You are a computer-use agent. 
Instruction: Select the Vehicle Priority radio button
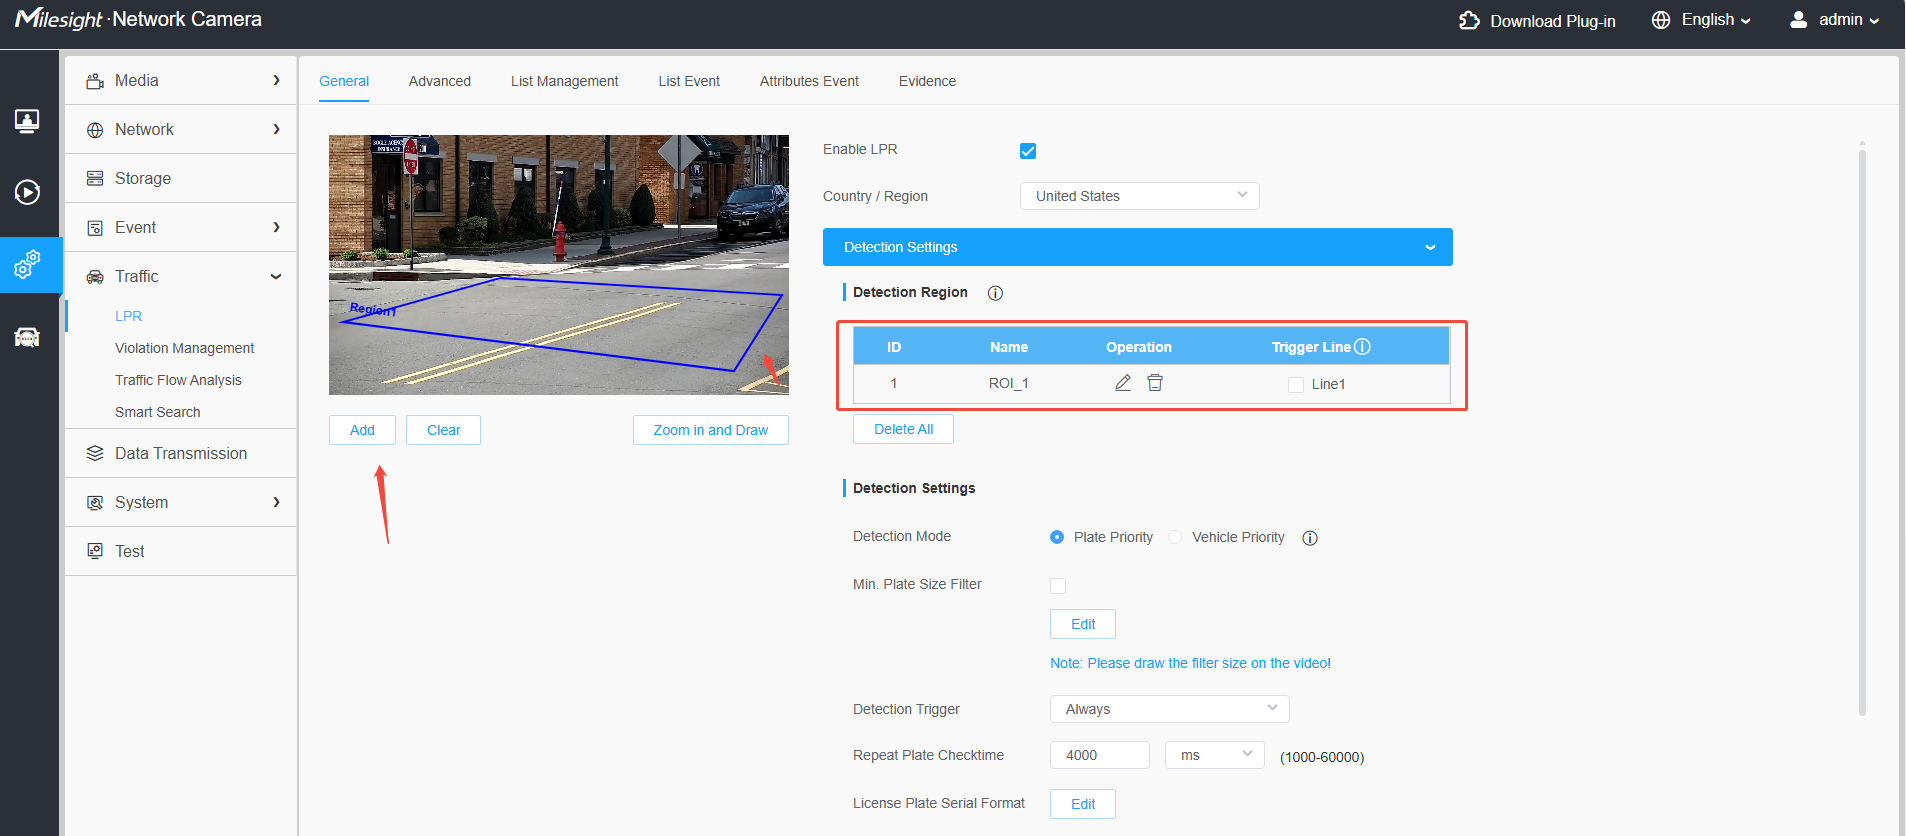pyautogui.click(x=1175, y=537)
